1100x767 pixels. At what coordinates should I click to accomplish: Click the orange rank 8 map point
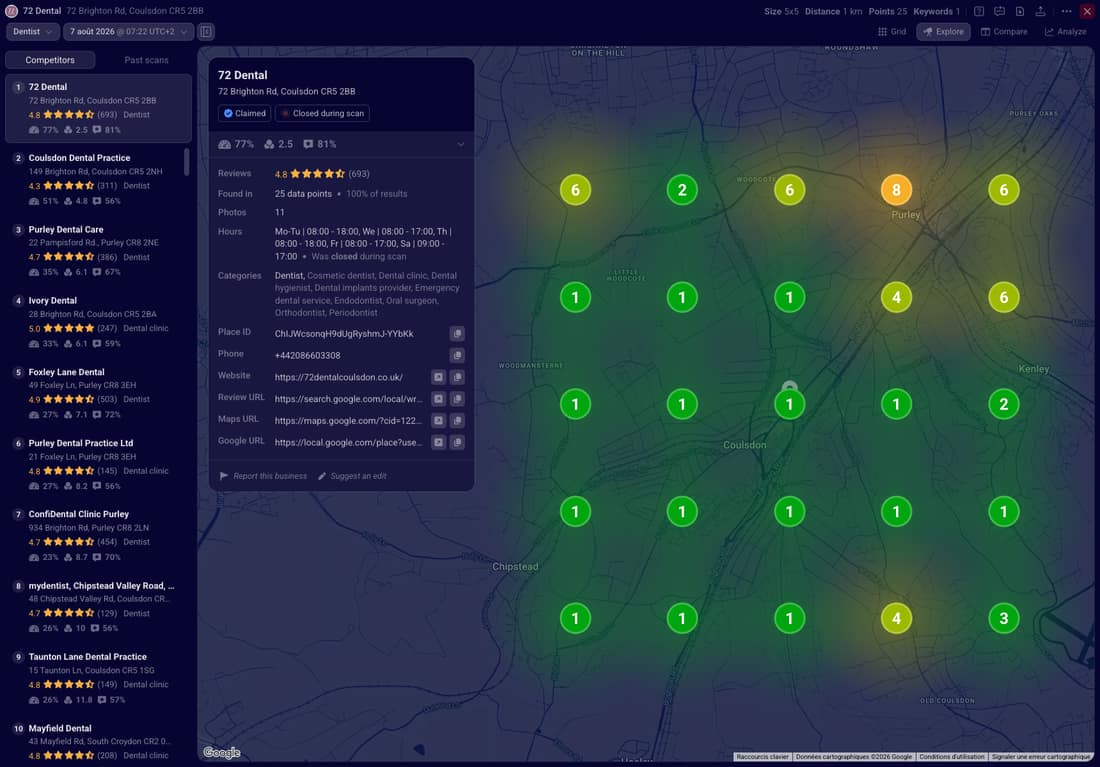[896, 189]
